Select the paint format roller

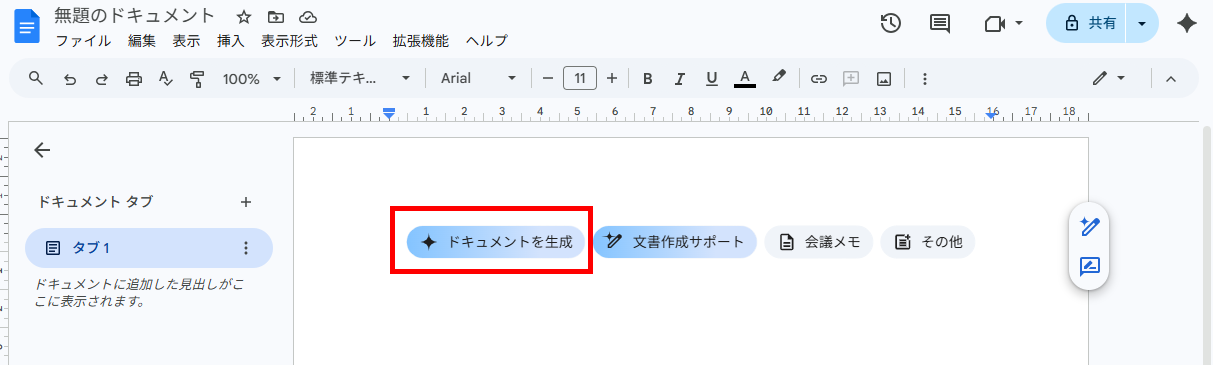tap(197, 78)
